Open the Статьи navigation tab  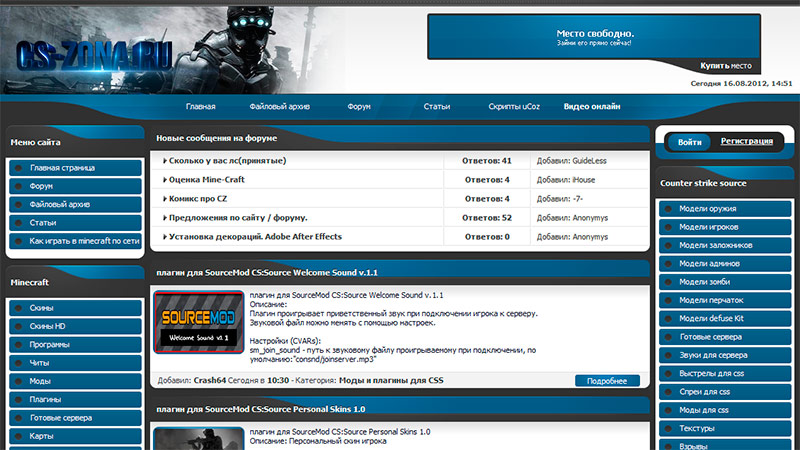click(437, 107)
